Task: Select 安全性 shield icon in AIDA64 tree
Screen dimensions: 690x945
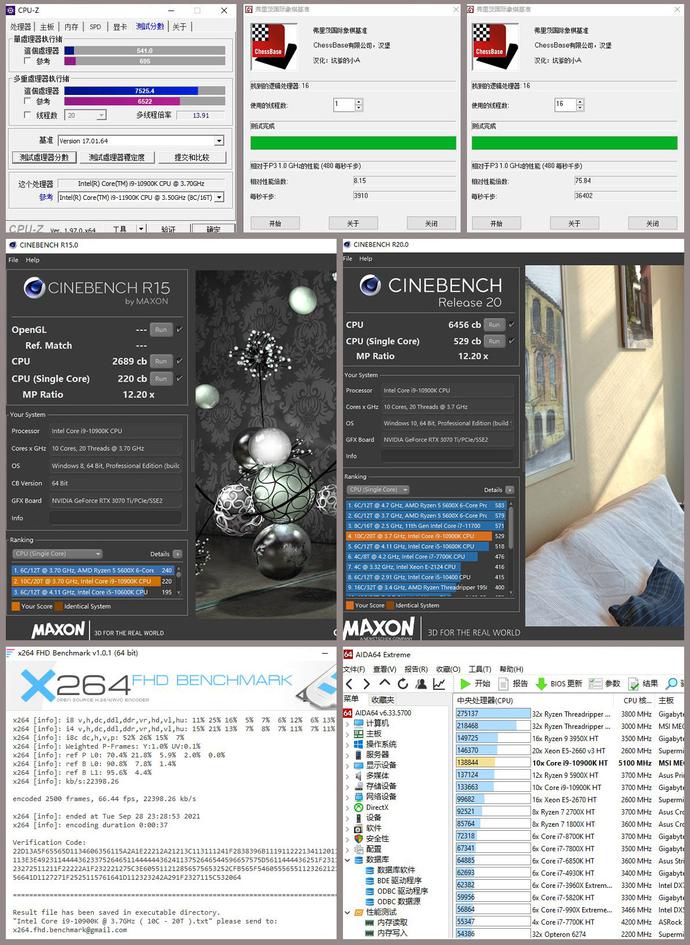Action: tap(359, 838)
